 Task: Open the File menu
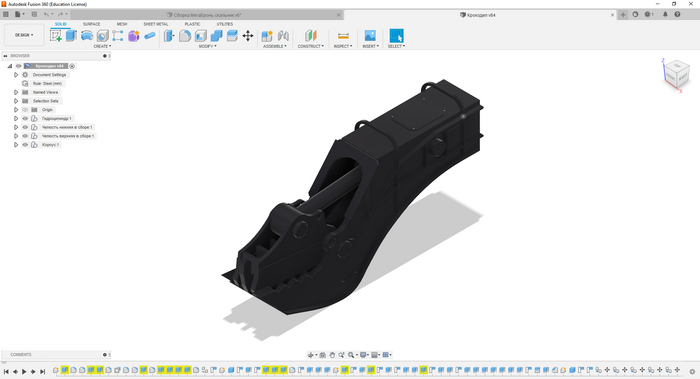pos(19,14)
